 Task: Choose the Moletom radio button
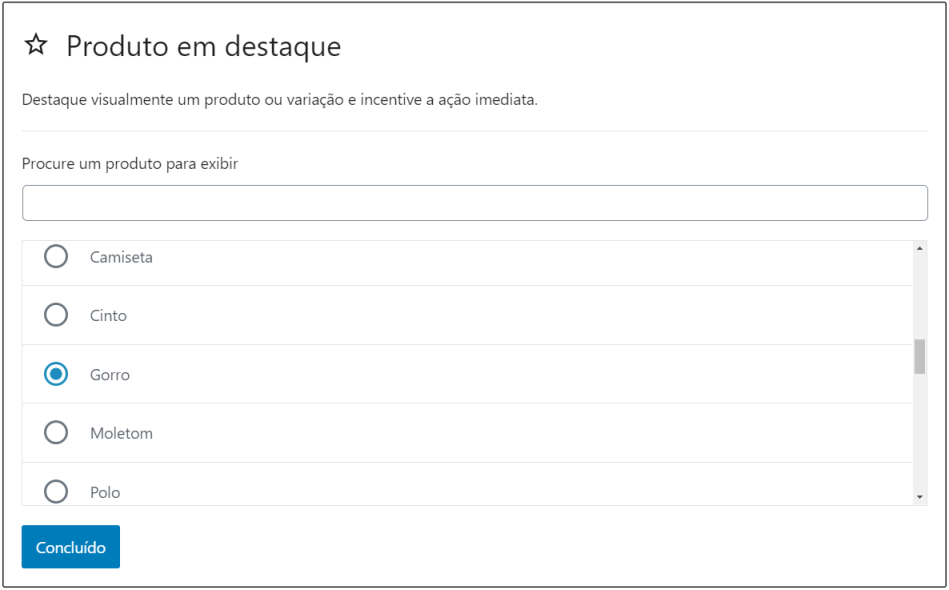tap(56, 433)
